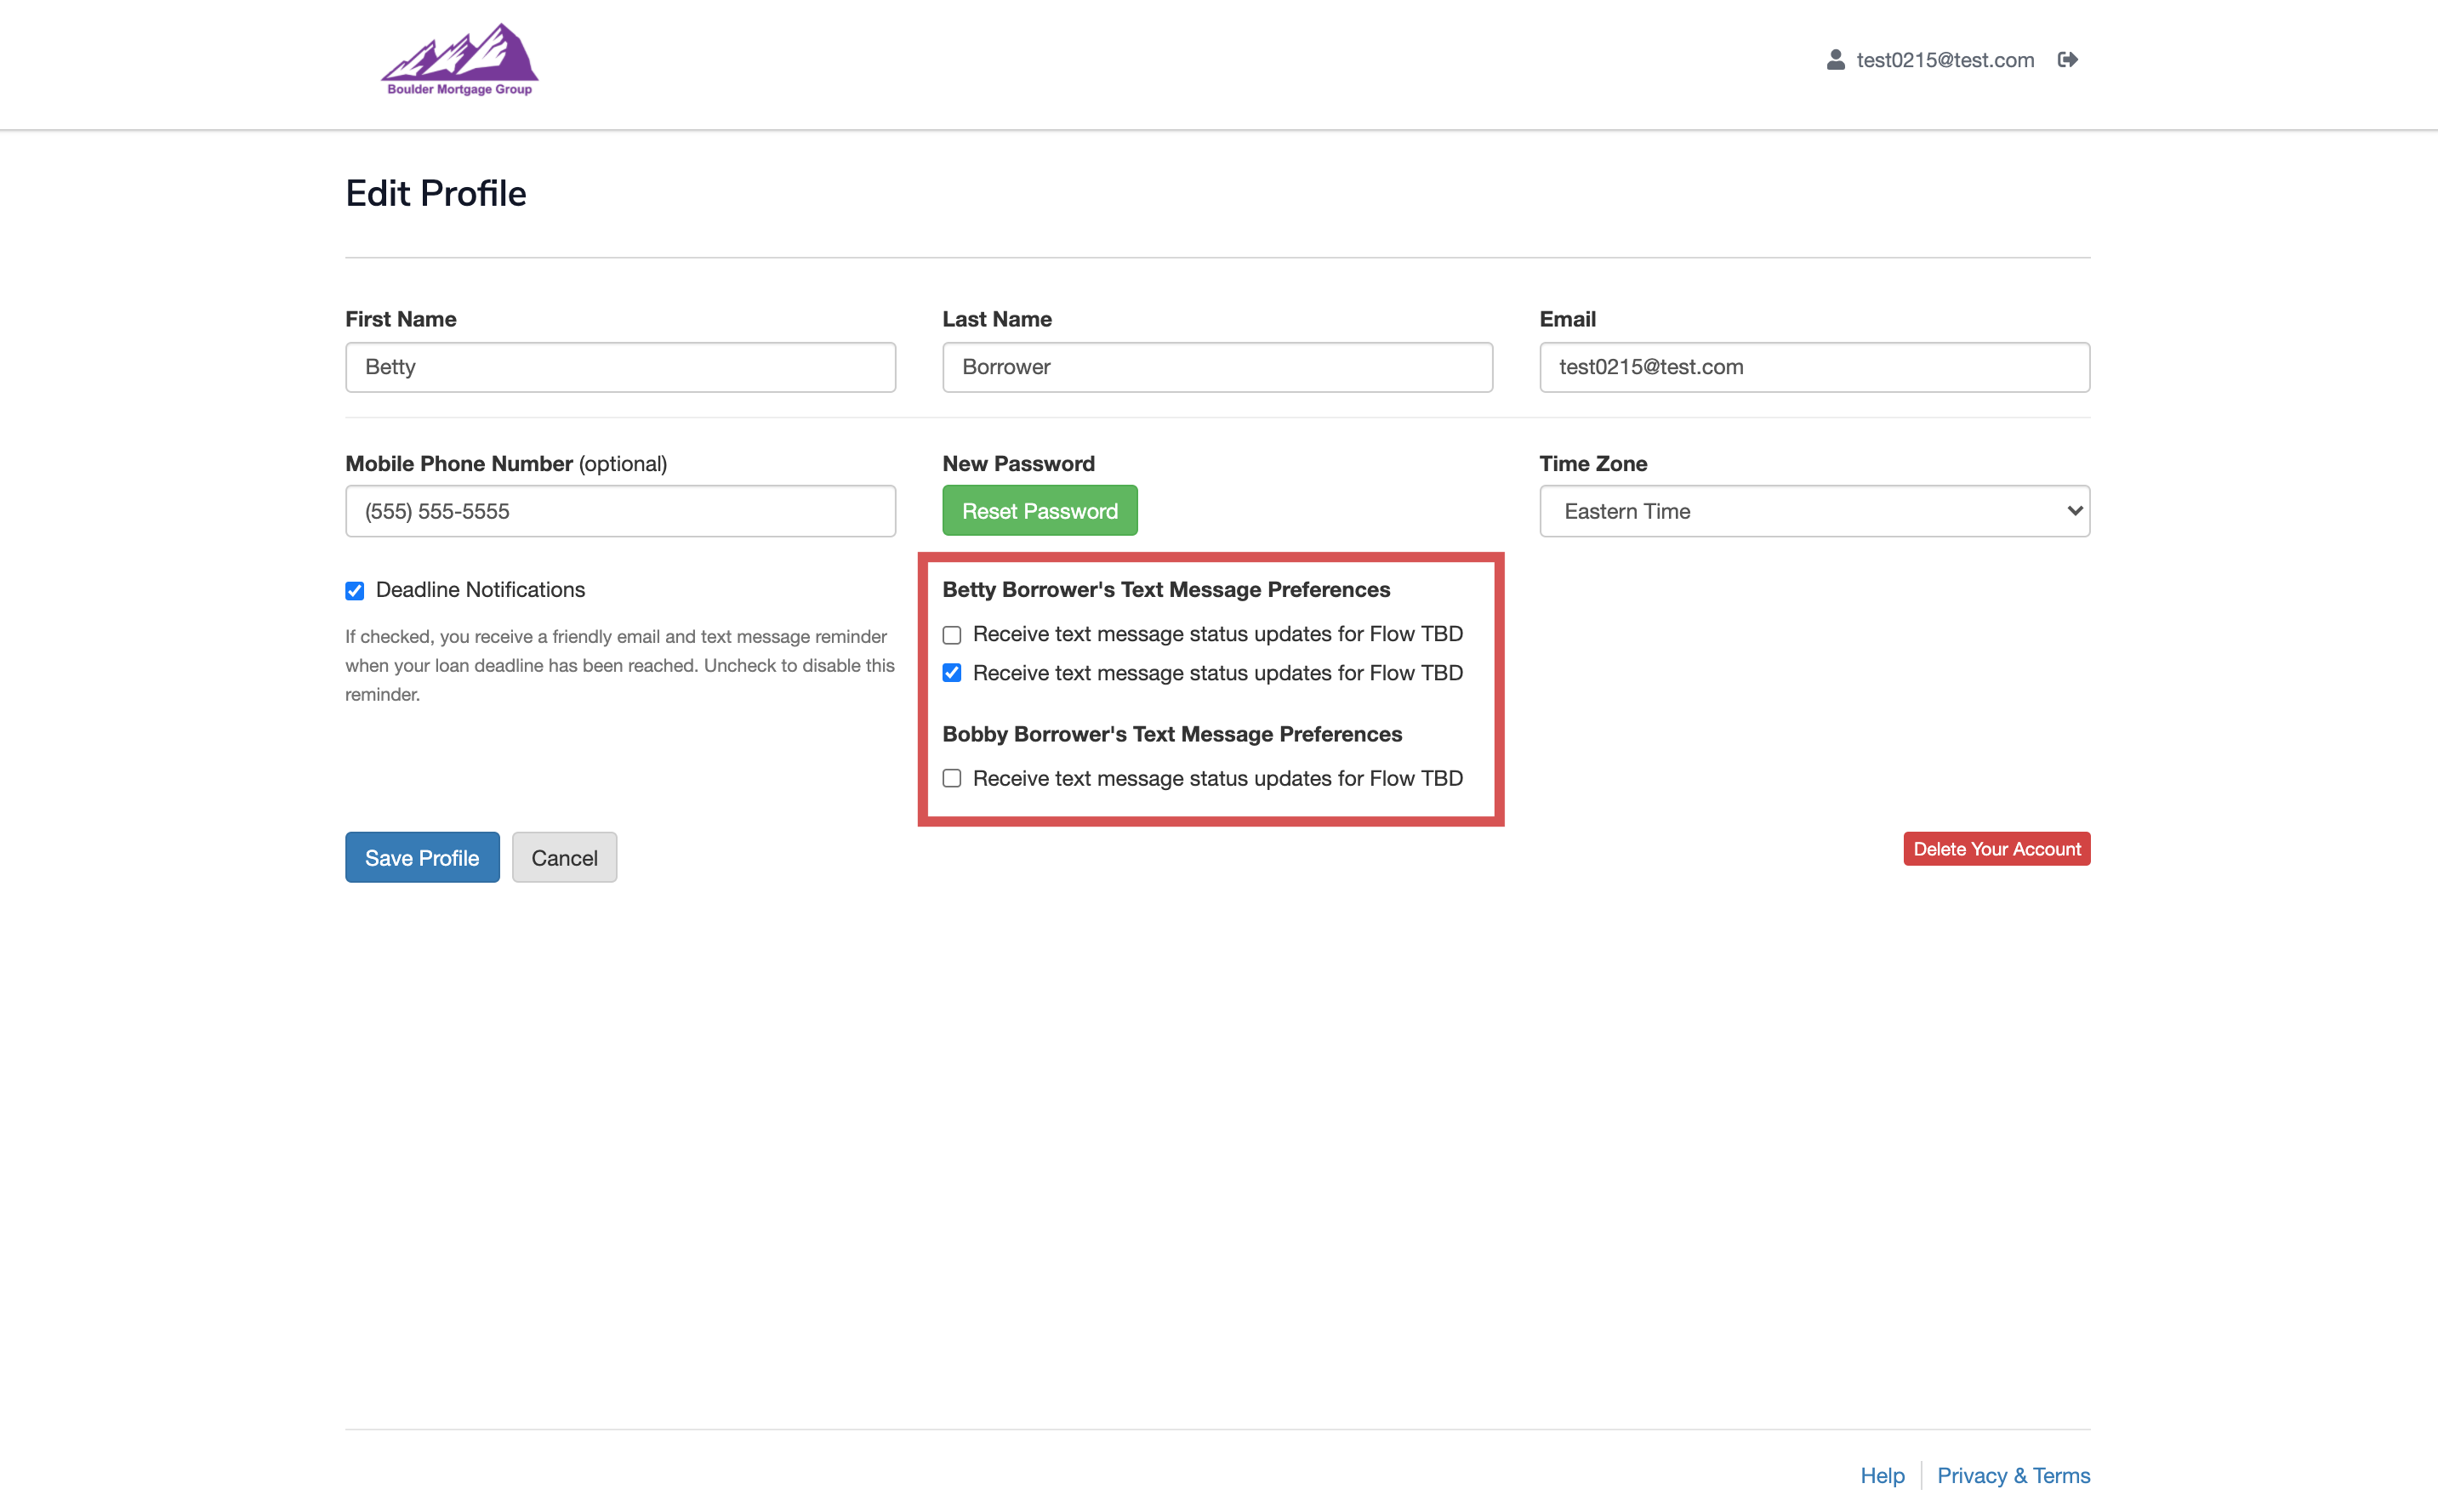Screen dimensions: 2438x1512
Task: Click the Save Profile button
Action: tap(422, 858)
